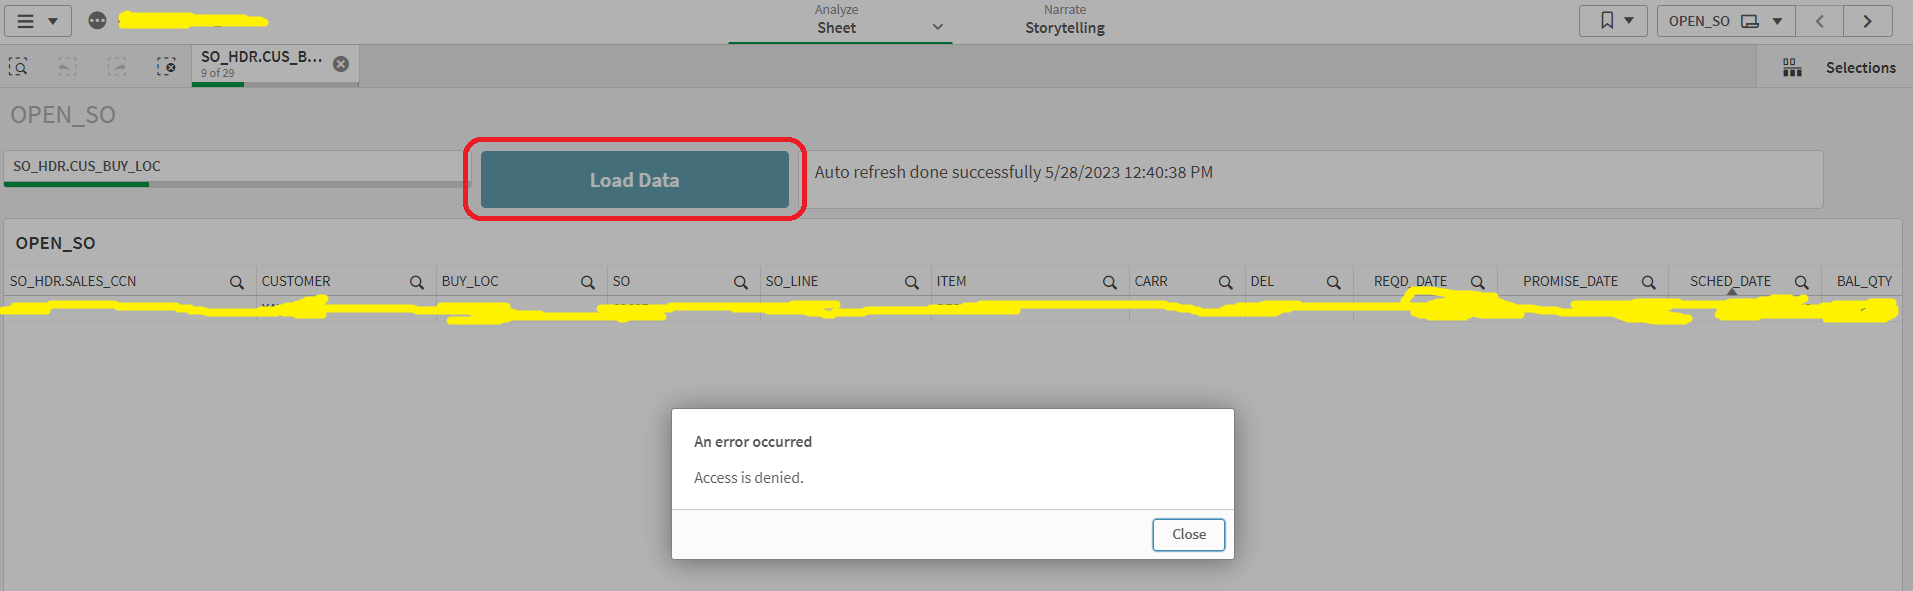
Task: Click the search icon for SO_LINE
Action: (x=911, y=283)
